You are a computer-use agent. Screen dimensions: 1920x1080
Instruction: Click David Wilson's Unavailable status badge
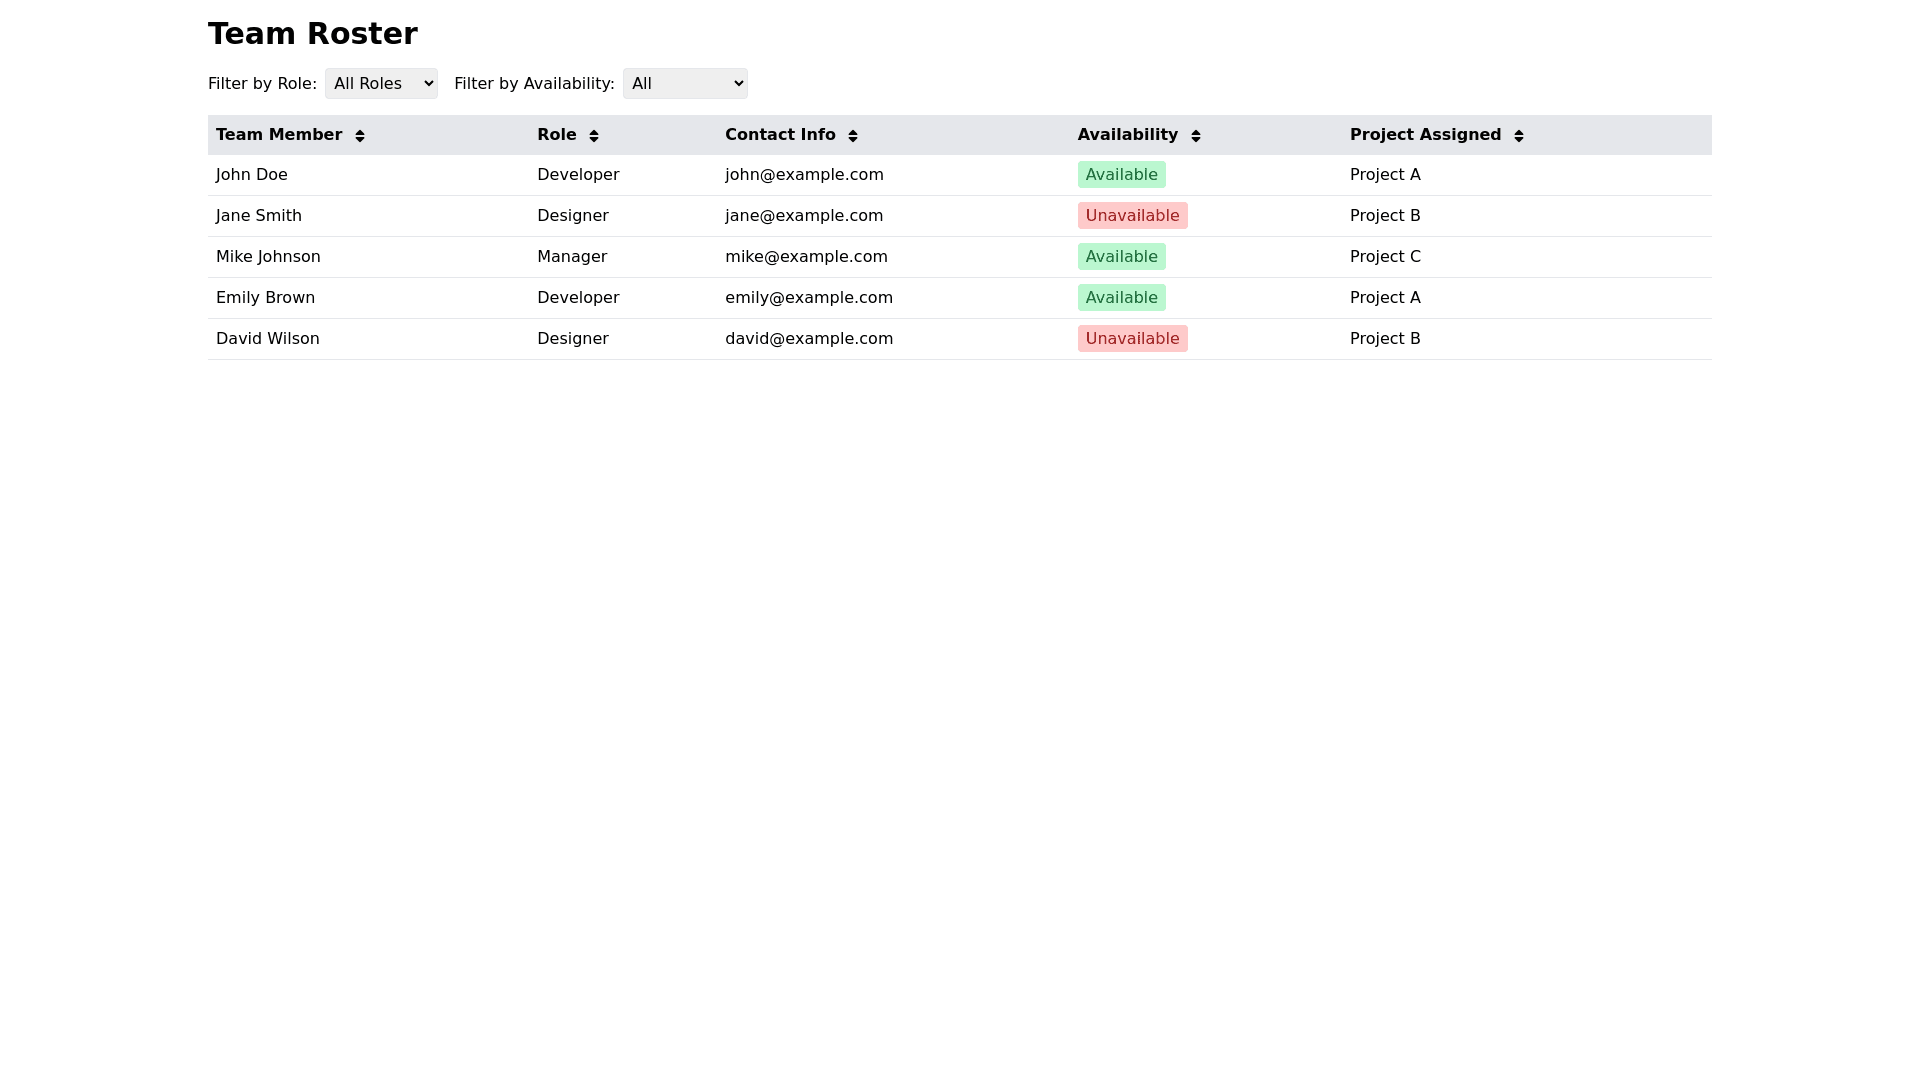pyautogui.click(x=1132, y=339)
